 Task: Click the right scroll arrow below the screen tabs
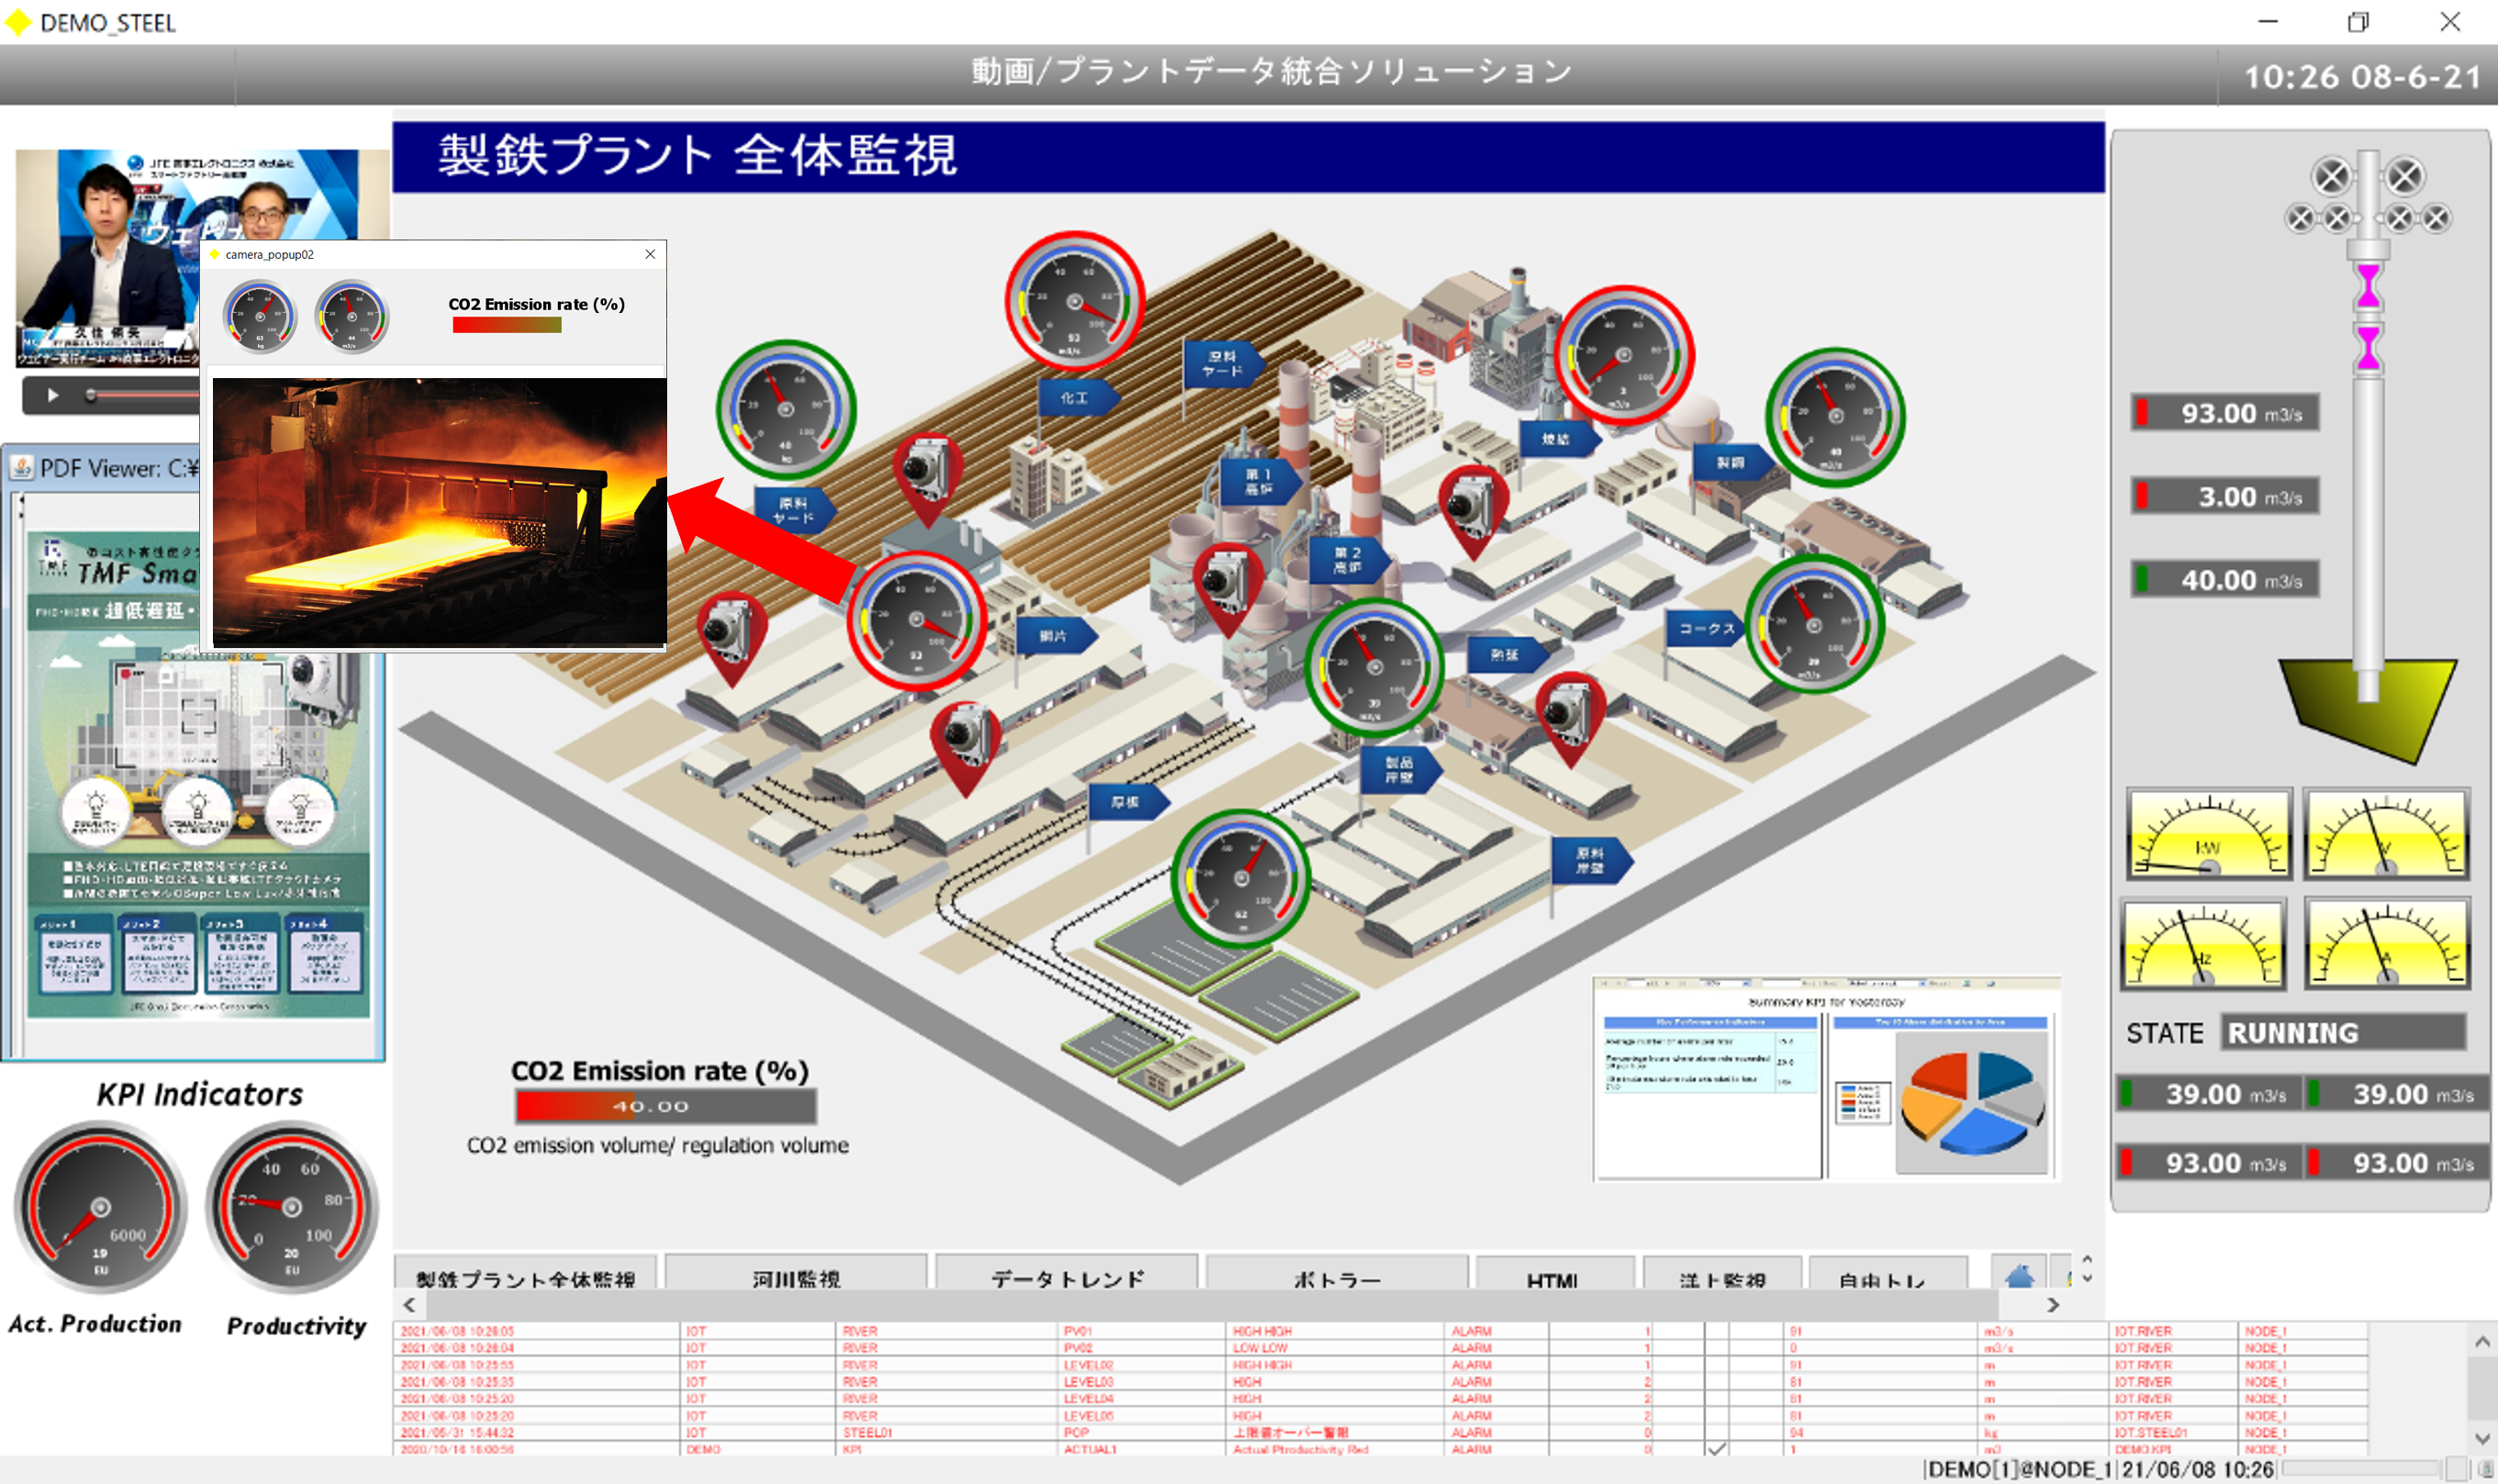pyautogui.click(x=2053, y=1306)
